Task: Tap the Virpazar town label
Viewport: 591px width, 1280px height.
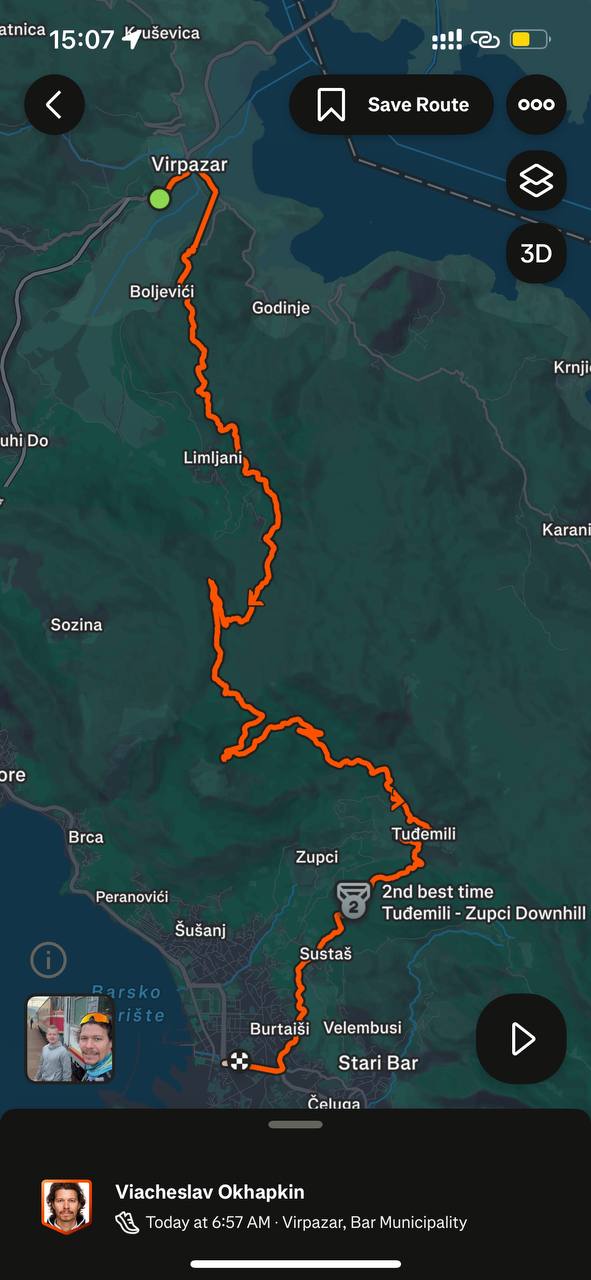Action: pos(189,165)
